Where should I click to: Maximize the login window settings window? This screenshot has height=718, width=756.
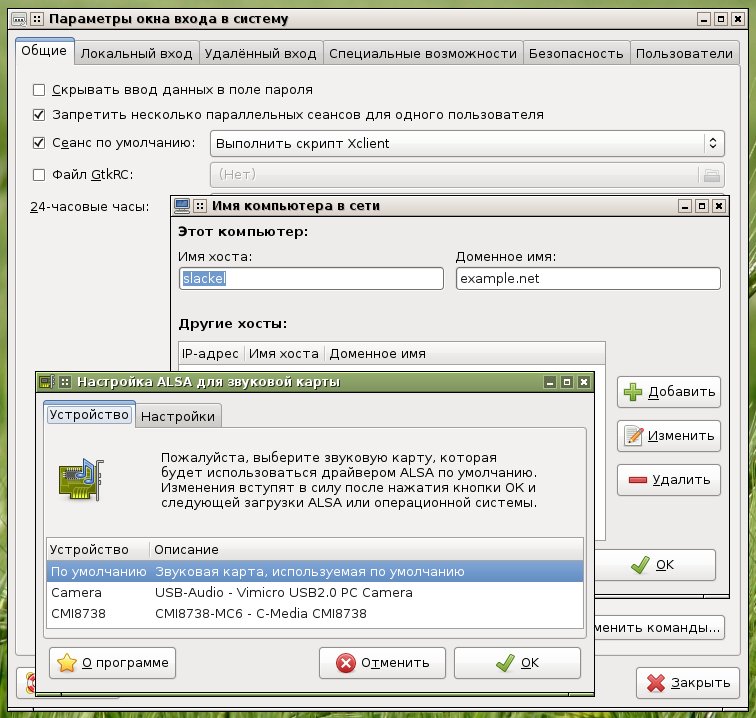tap(721, 19)
